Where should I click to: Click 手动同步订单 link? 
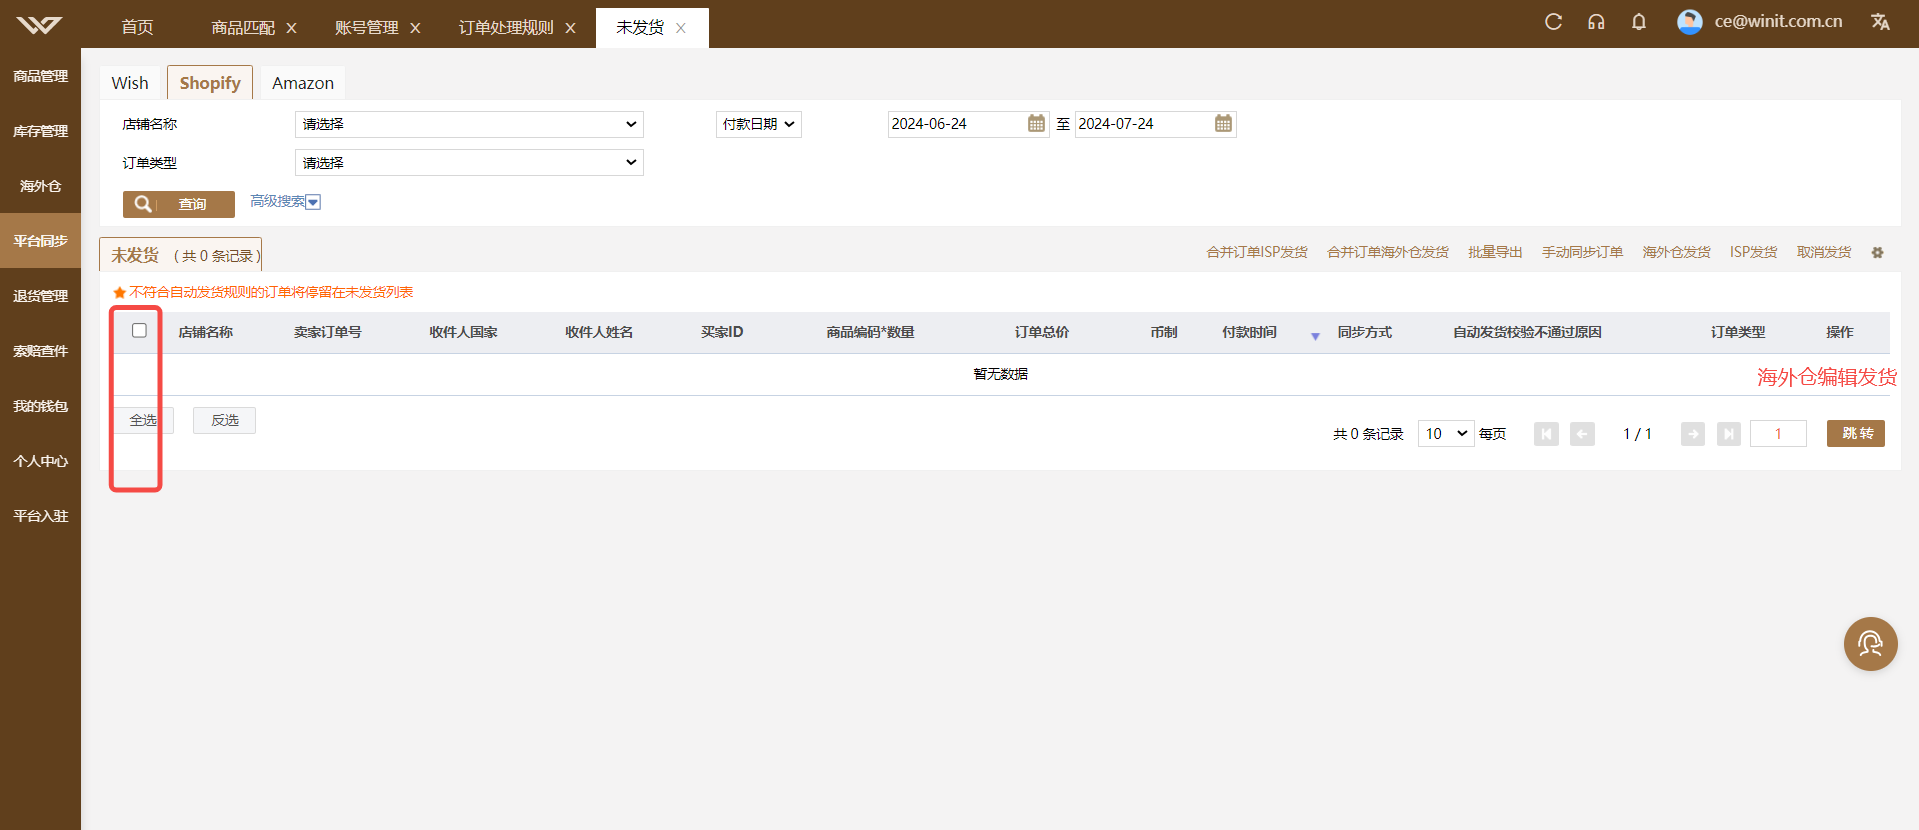1582,252
